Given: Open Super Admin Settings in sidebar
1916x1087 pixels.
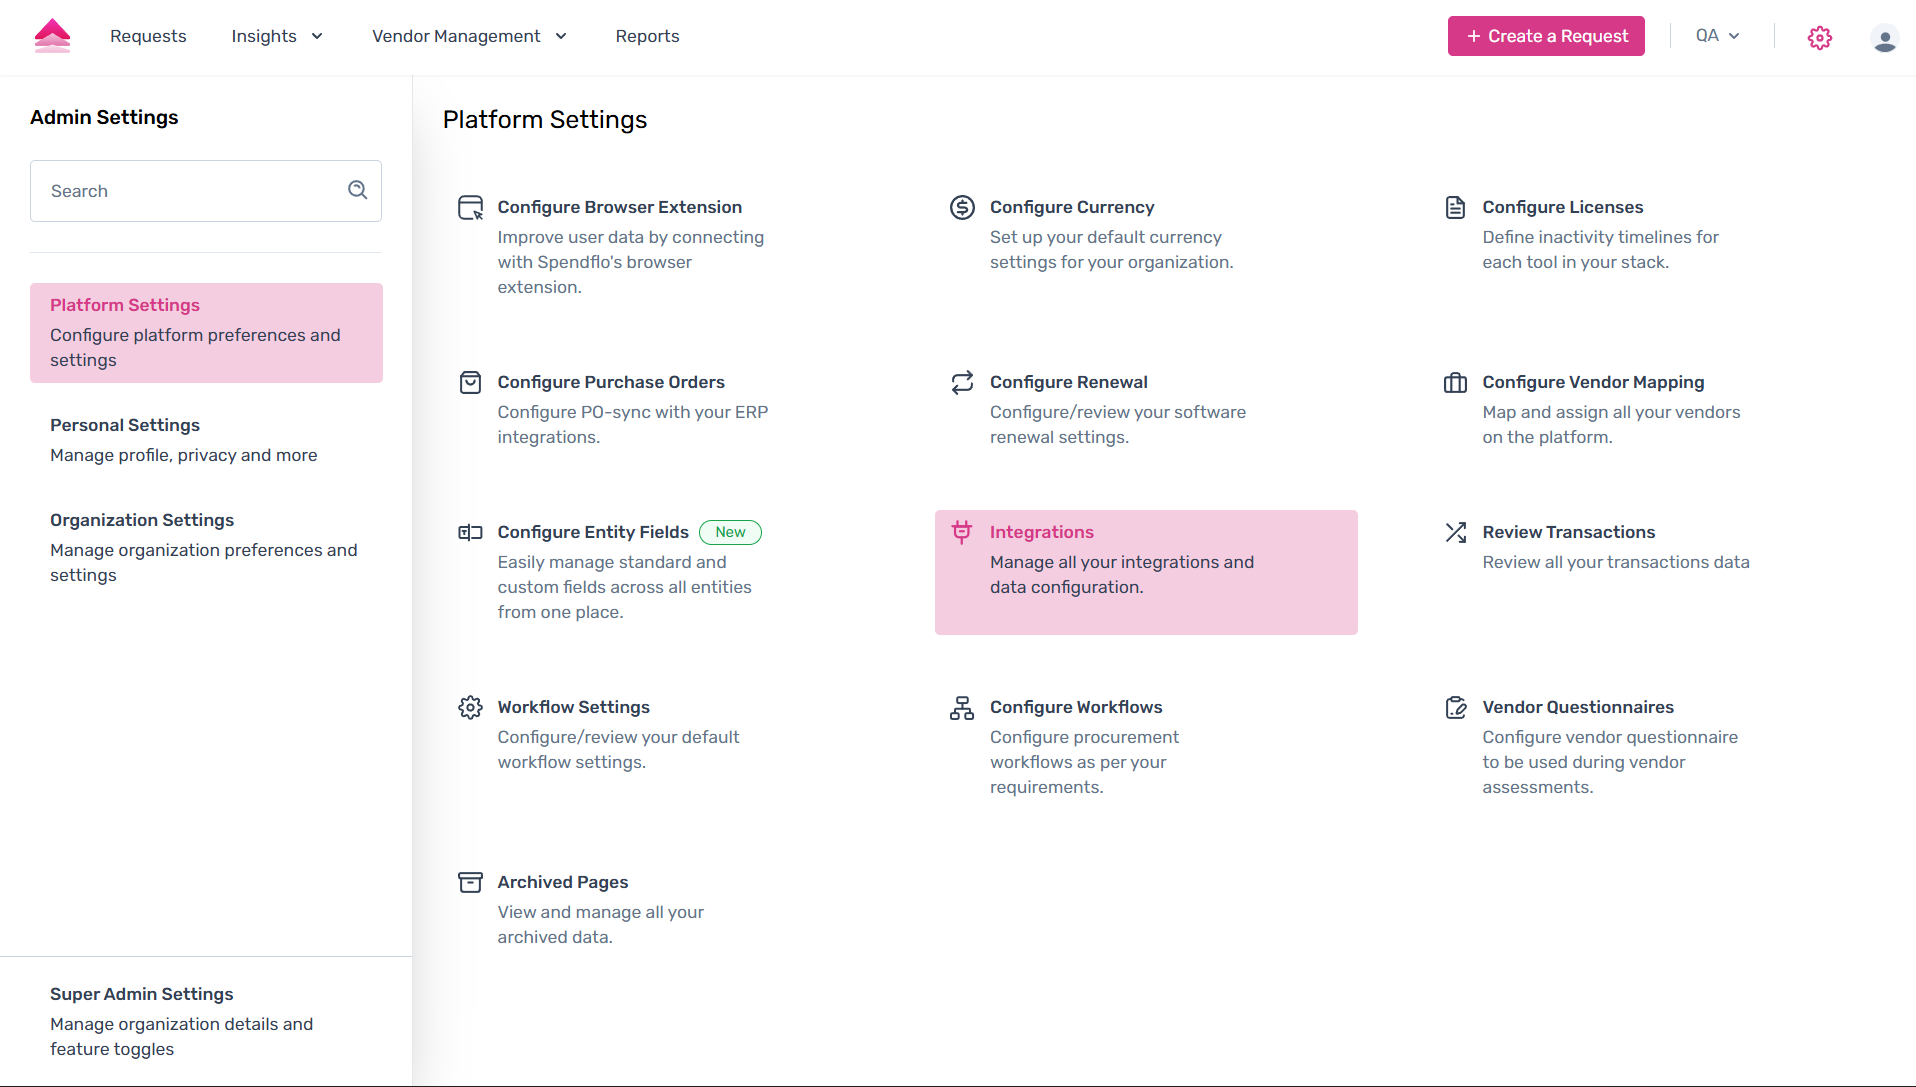Looking at the screenshot, I should [141, 994].
